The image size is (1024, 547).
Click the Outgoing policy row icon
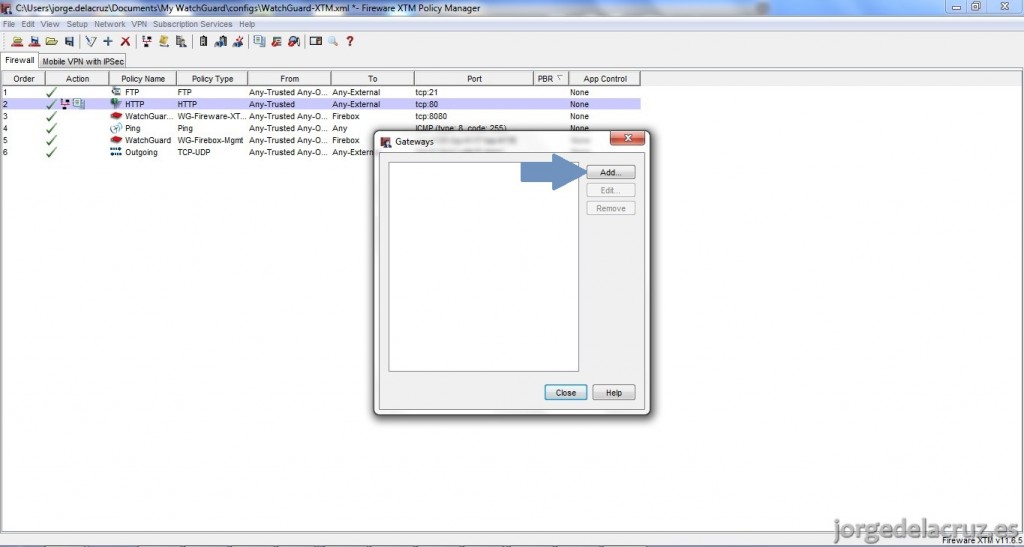coord(116,152)
